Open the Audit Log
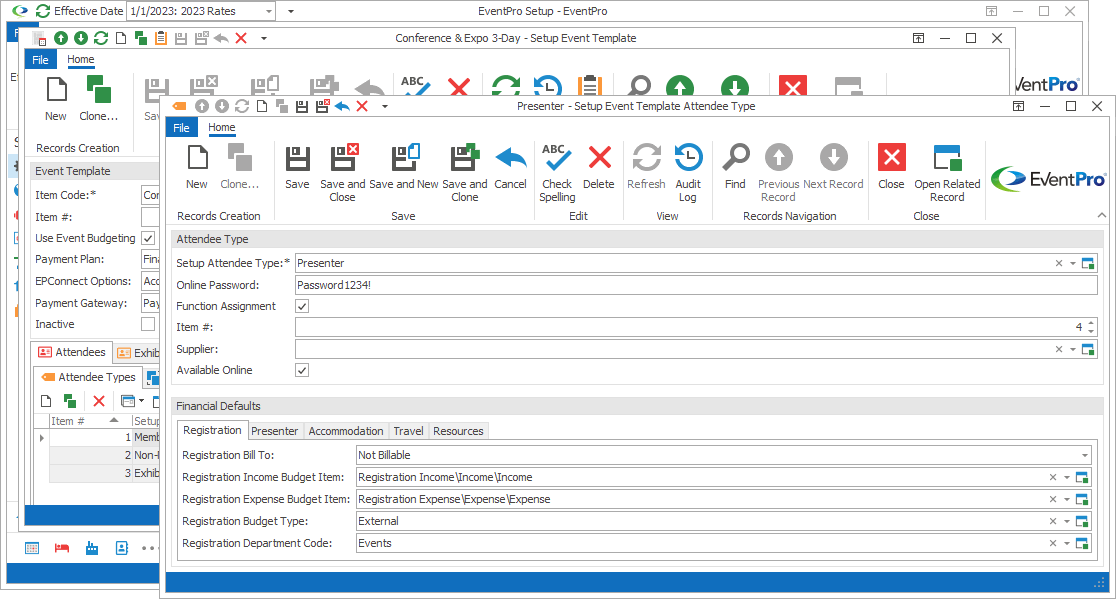 tap(688, 173)
